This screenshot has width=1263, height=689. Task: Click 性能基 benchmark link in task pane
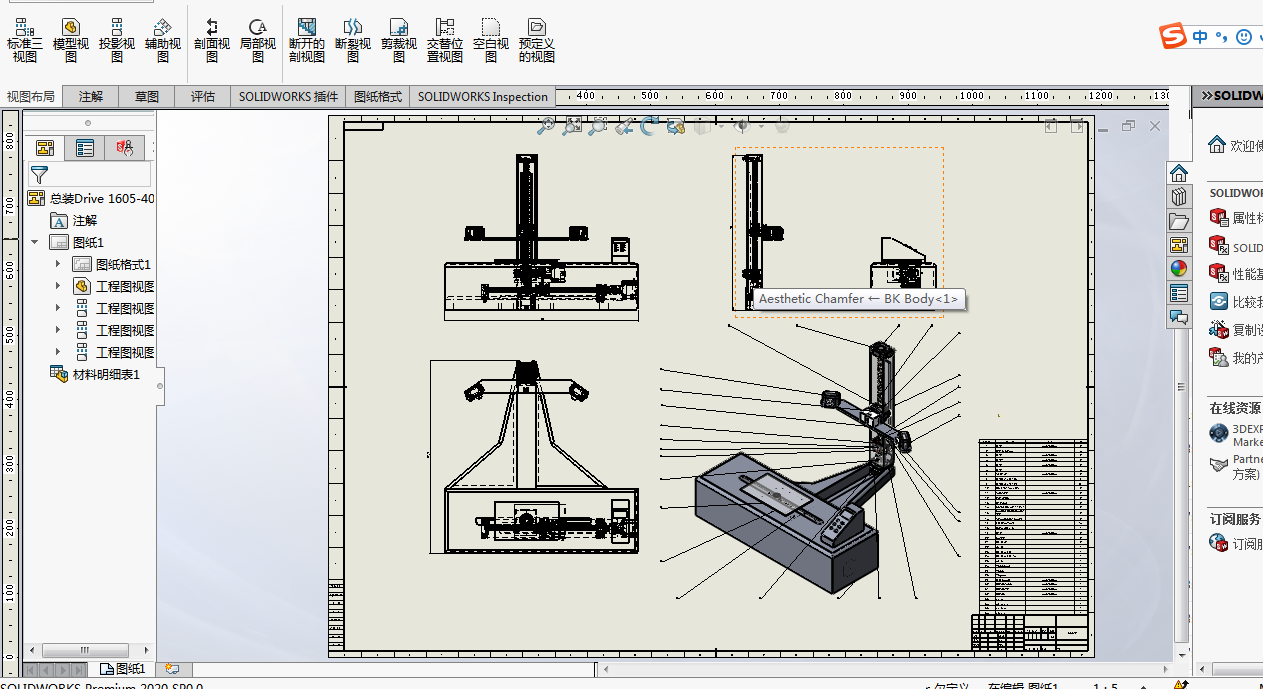[1235, 273]
